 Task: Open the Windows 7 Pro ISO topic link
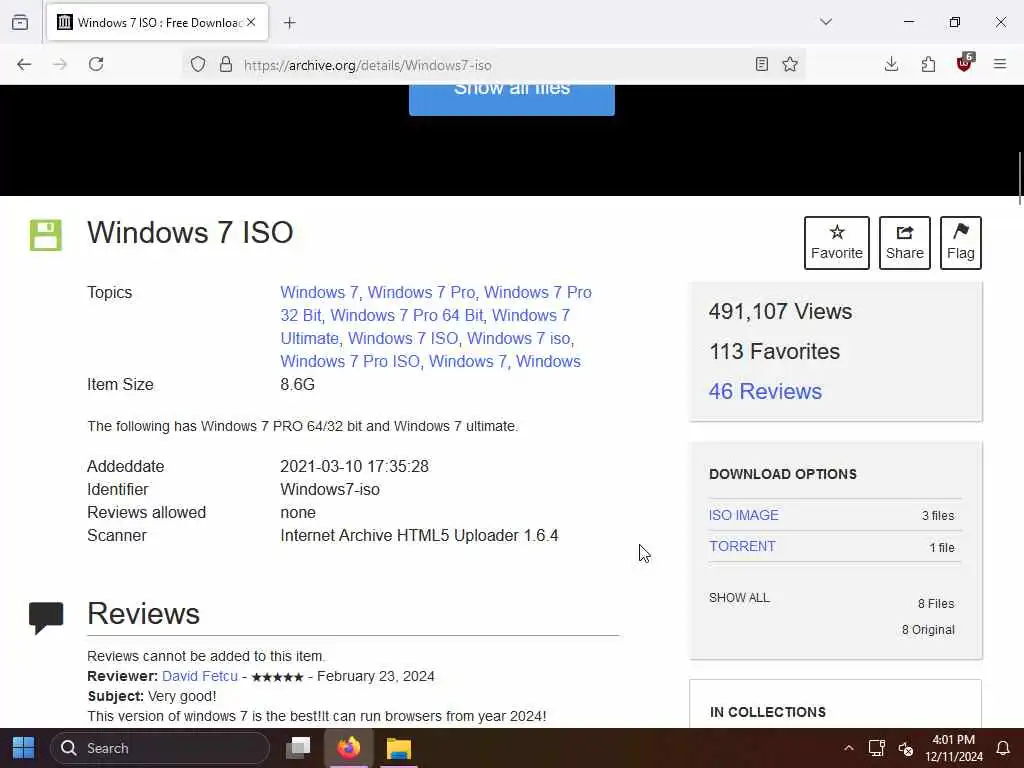pyautogui.click(x=350, y=361)
